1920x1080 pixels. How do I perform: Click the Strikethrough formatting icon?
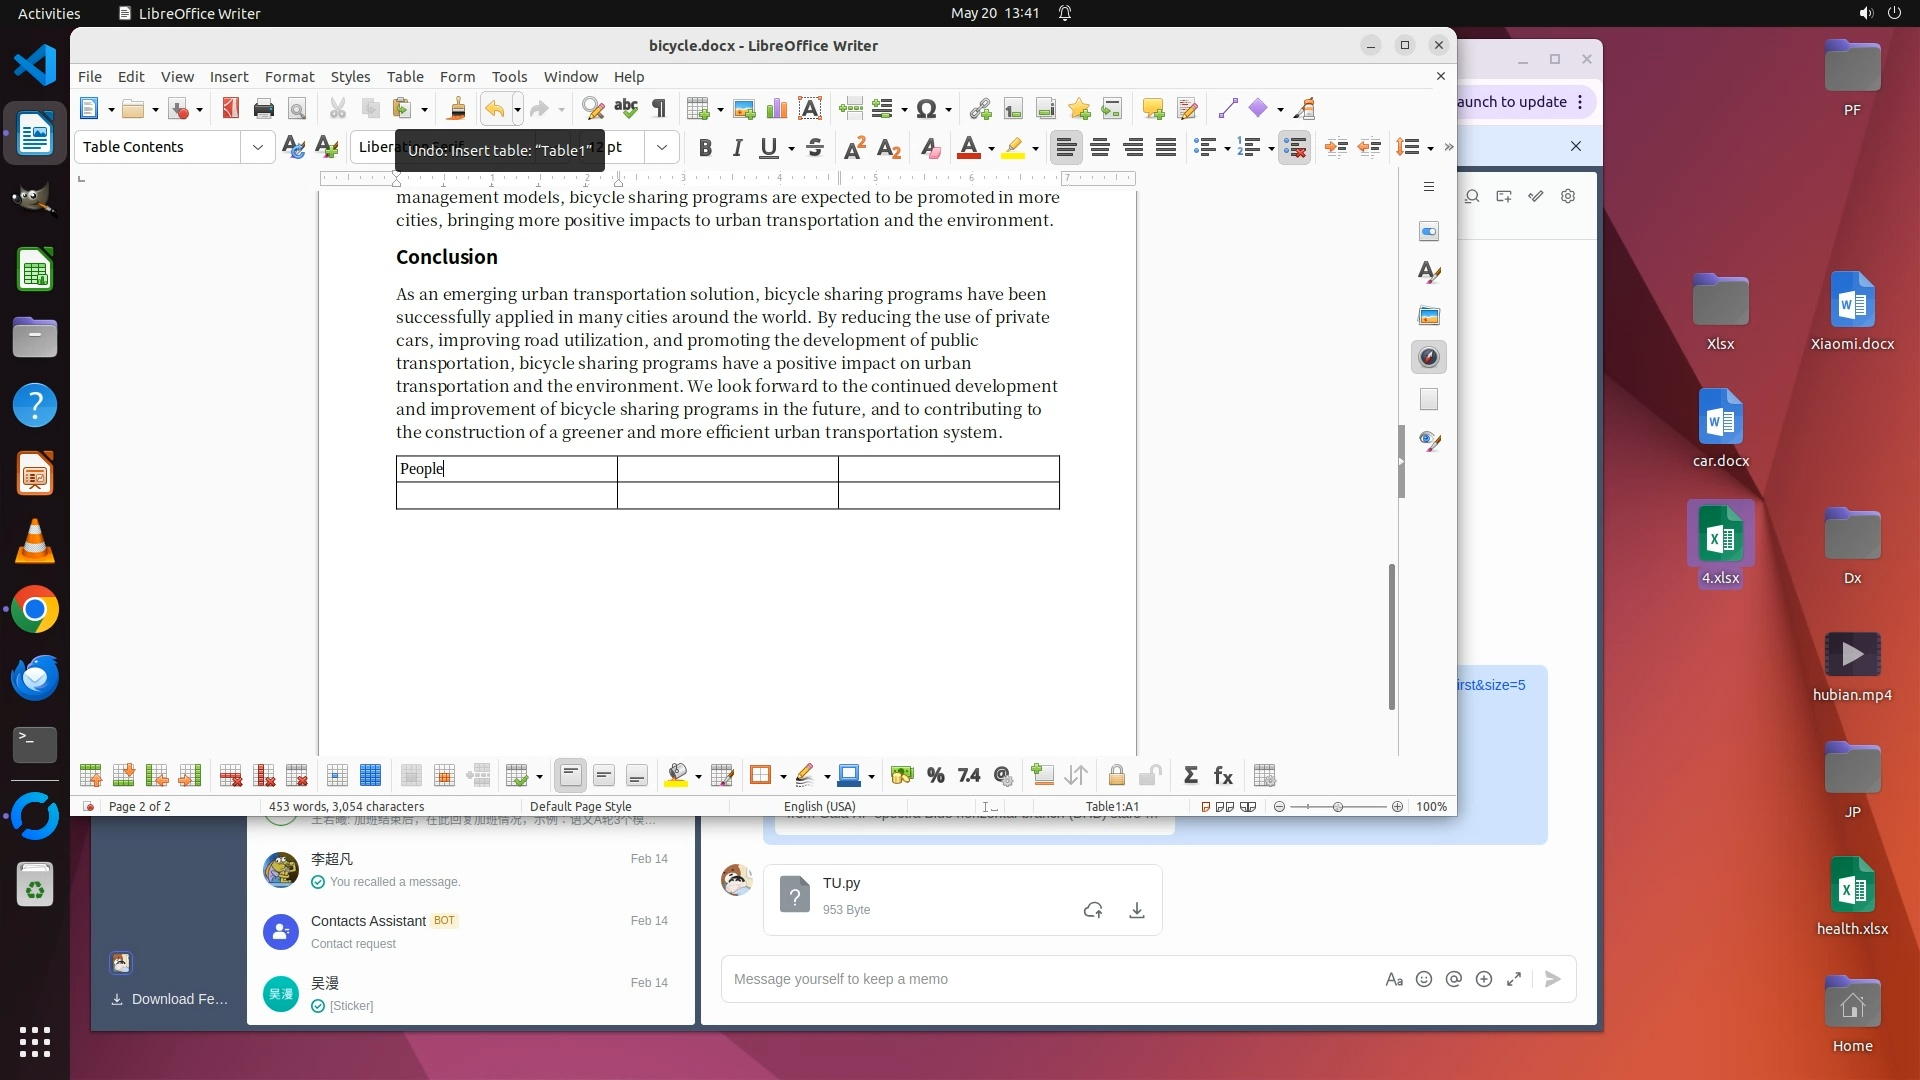(x=815, y=148)
